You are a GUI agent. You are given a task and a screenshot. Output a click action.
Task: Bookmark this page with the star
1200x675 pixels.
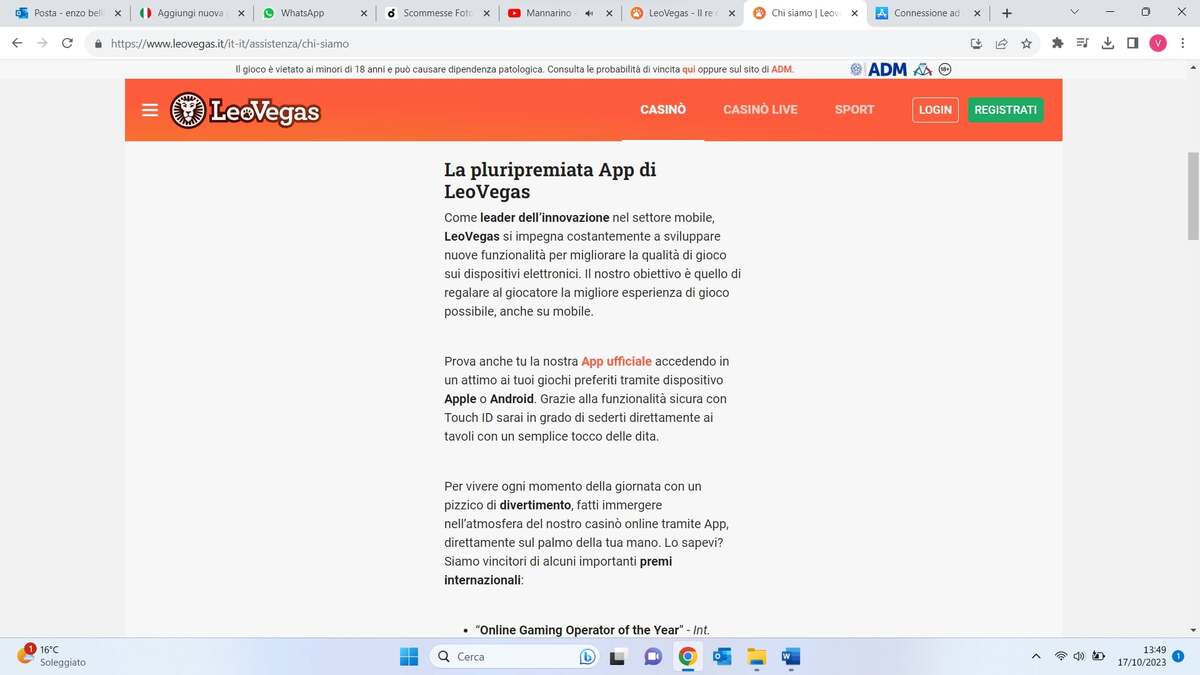(1026, 43)
